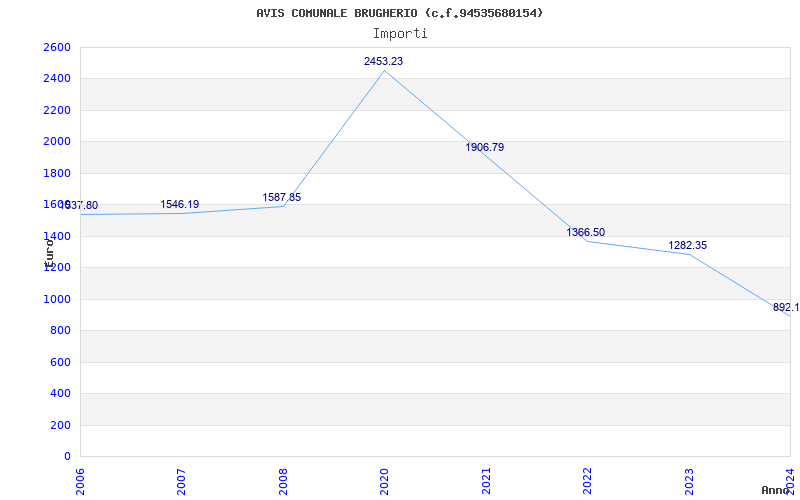
Task: Click the 600 y-axis tick label
Action: [x=61, y=362]
